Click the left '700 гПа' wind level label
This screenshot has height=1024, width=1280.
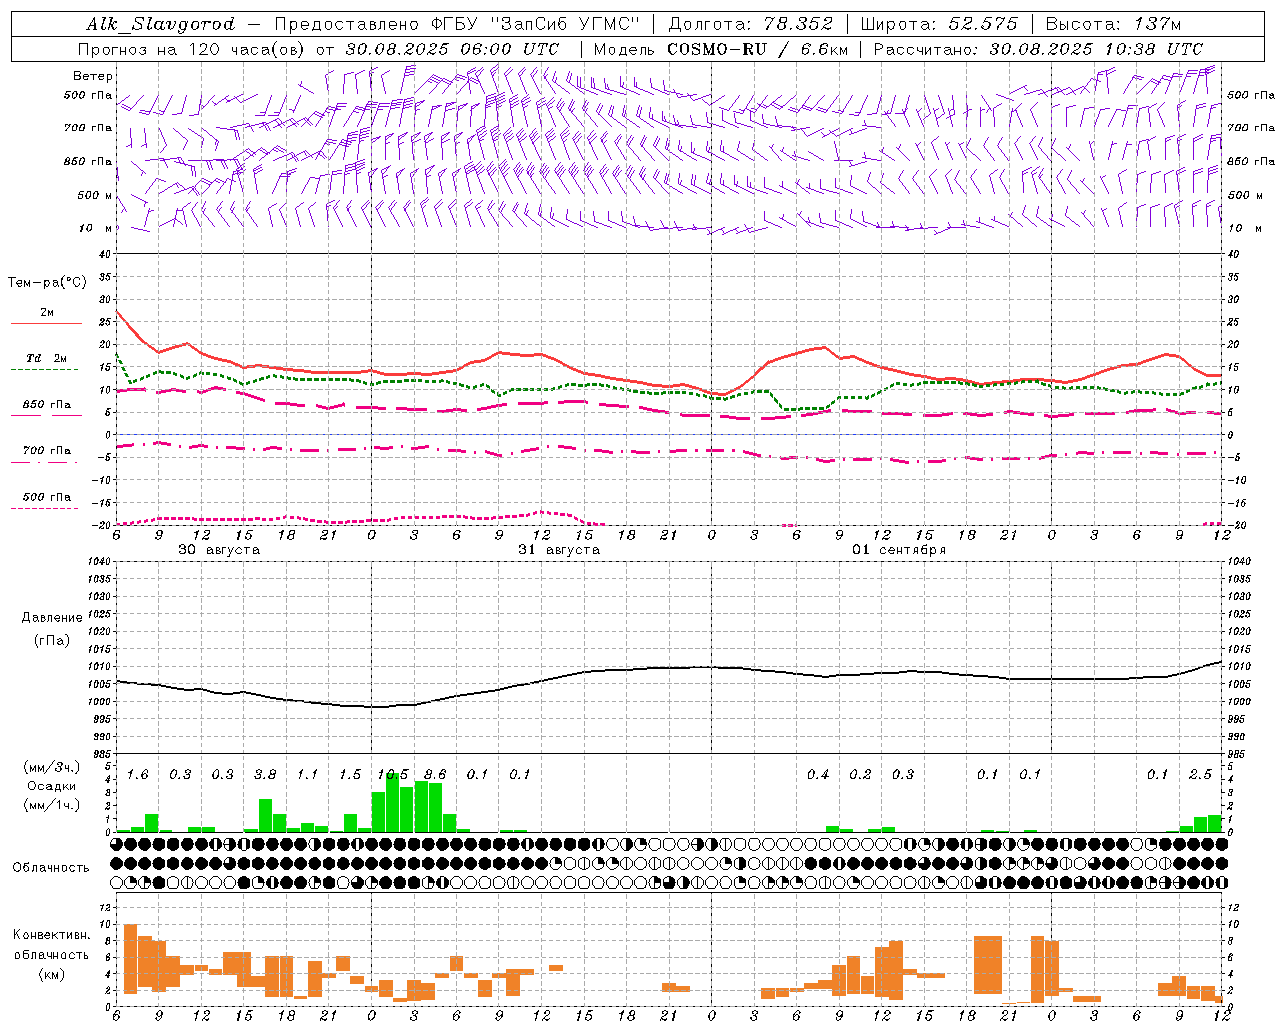[x=88, y=128]
